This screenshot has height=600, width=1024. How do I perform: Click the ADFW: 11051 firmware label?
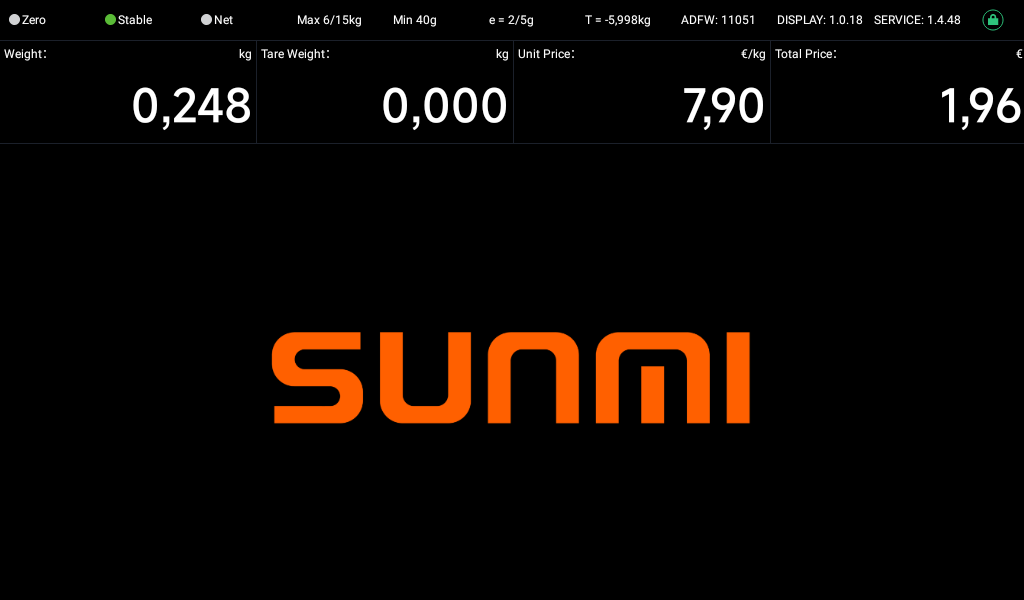click(718, 20)
